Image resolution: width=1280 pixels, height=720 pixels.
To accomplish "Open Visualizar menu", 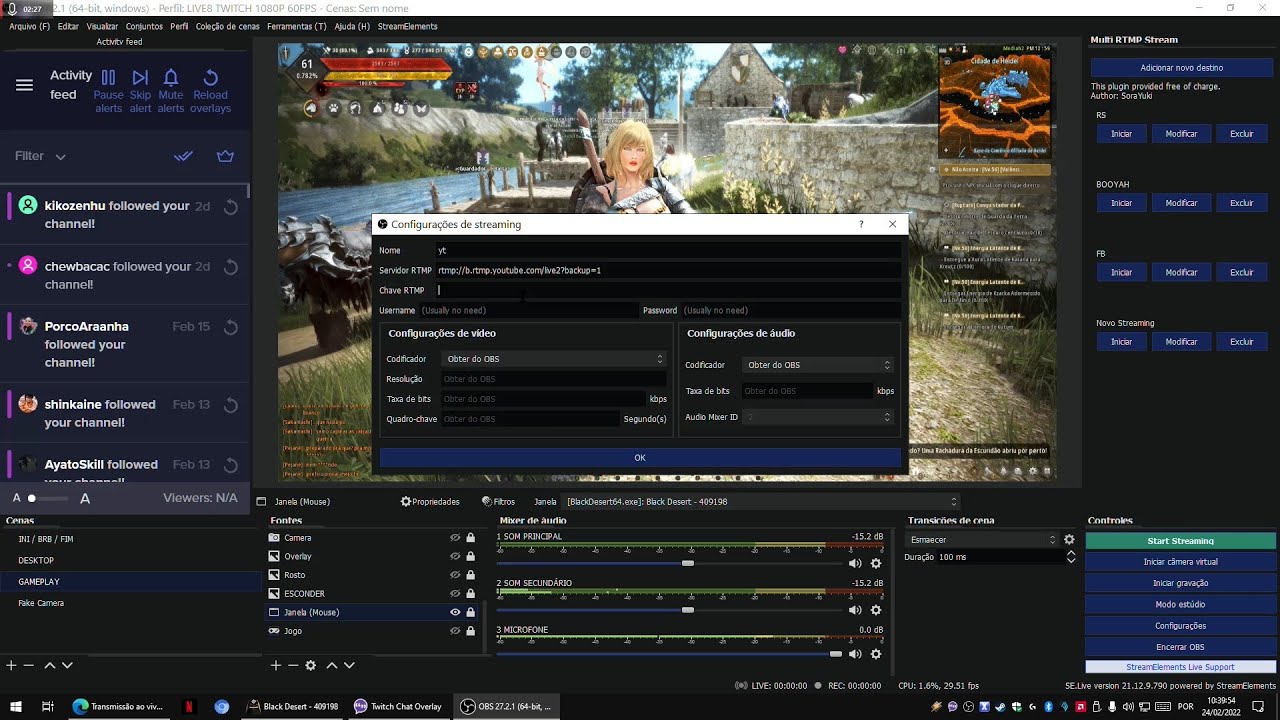I will [x=102, y=26].
